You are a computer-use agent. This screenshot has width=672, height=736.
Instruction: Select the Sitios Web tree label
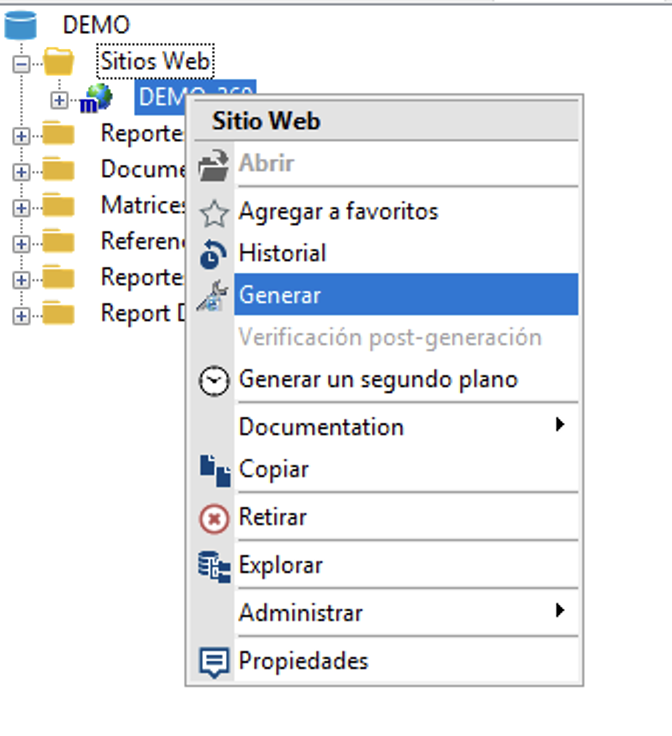click(x=155, y=61)
